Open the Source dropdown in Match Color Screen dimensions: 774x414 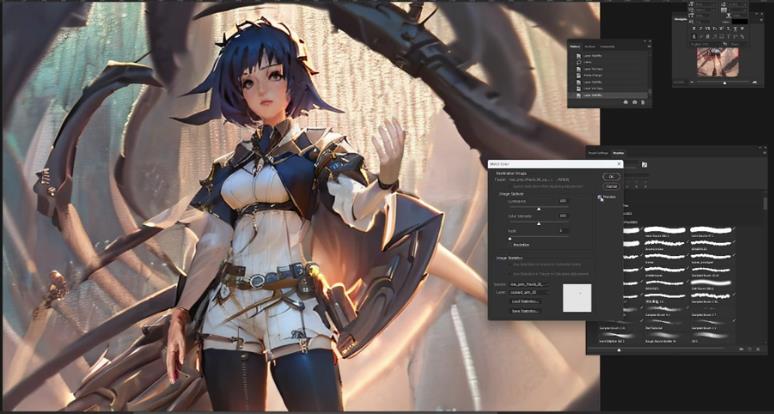529,285
